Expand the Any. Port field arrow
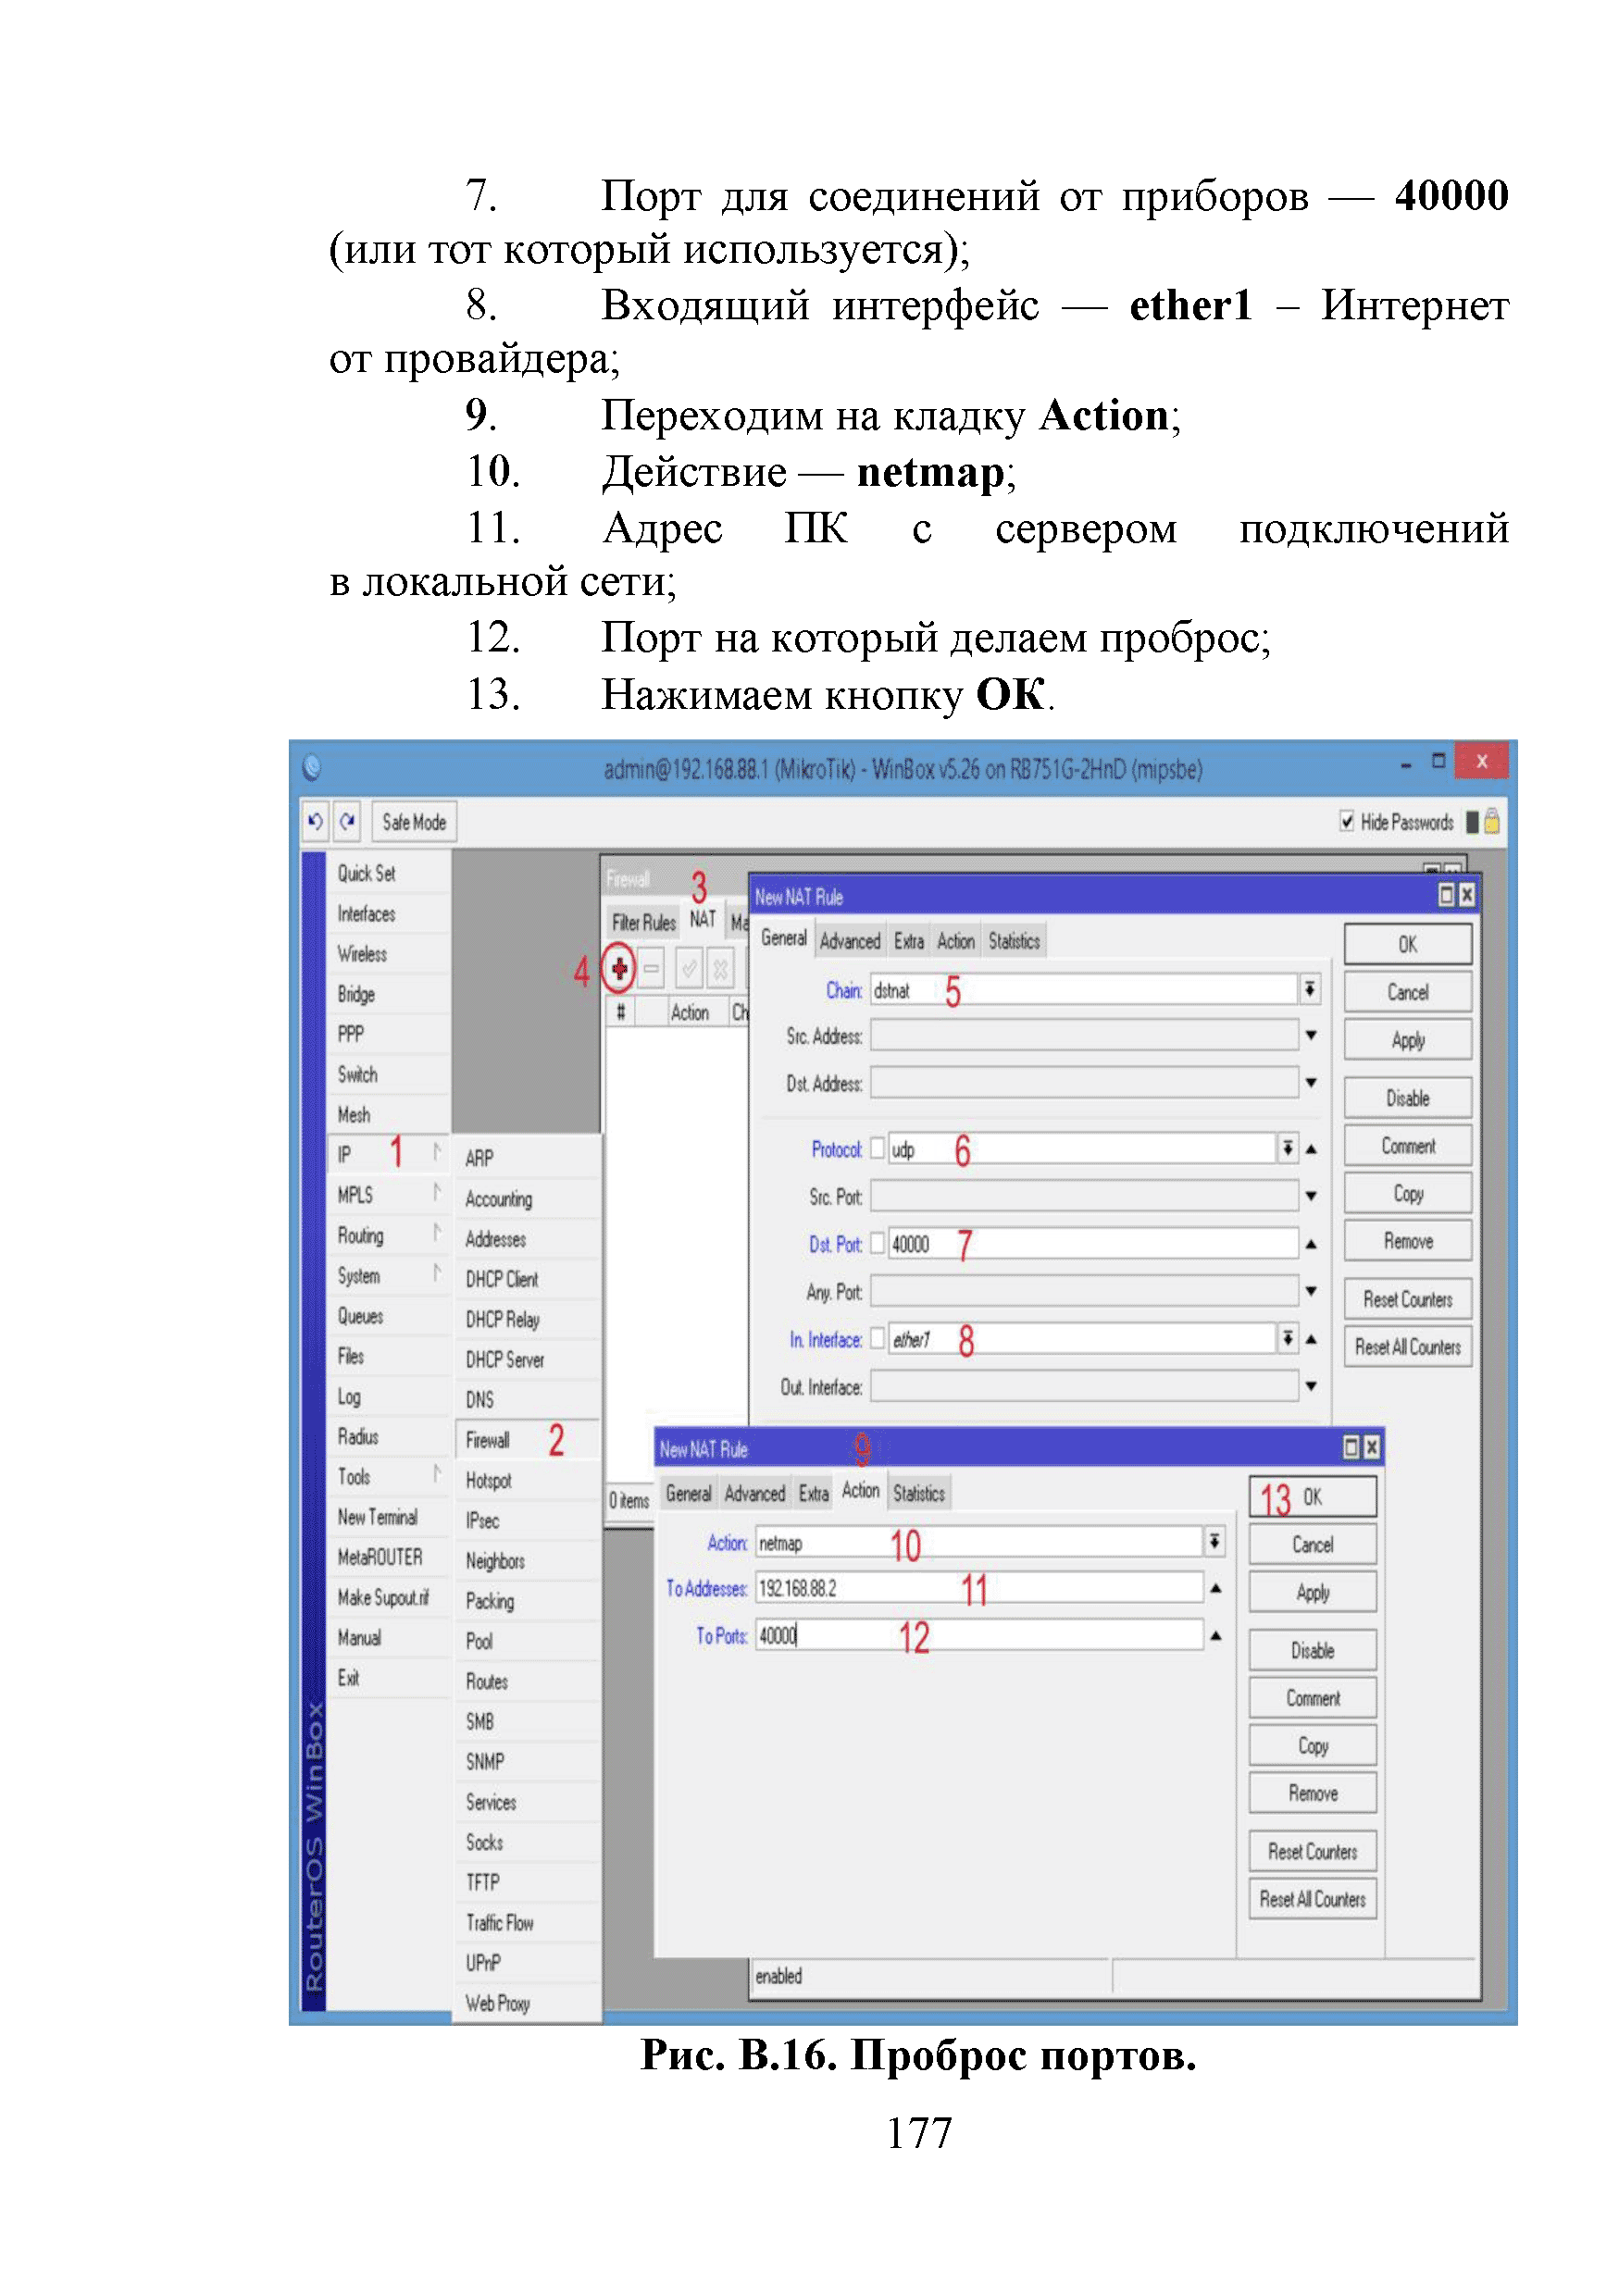Image resolution: width=1619 pixels, height=2296 pixels. tap(1310, 1291)
